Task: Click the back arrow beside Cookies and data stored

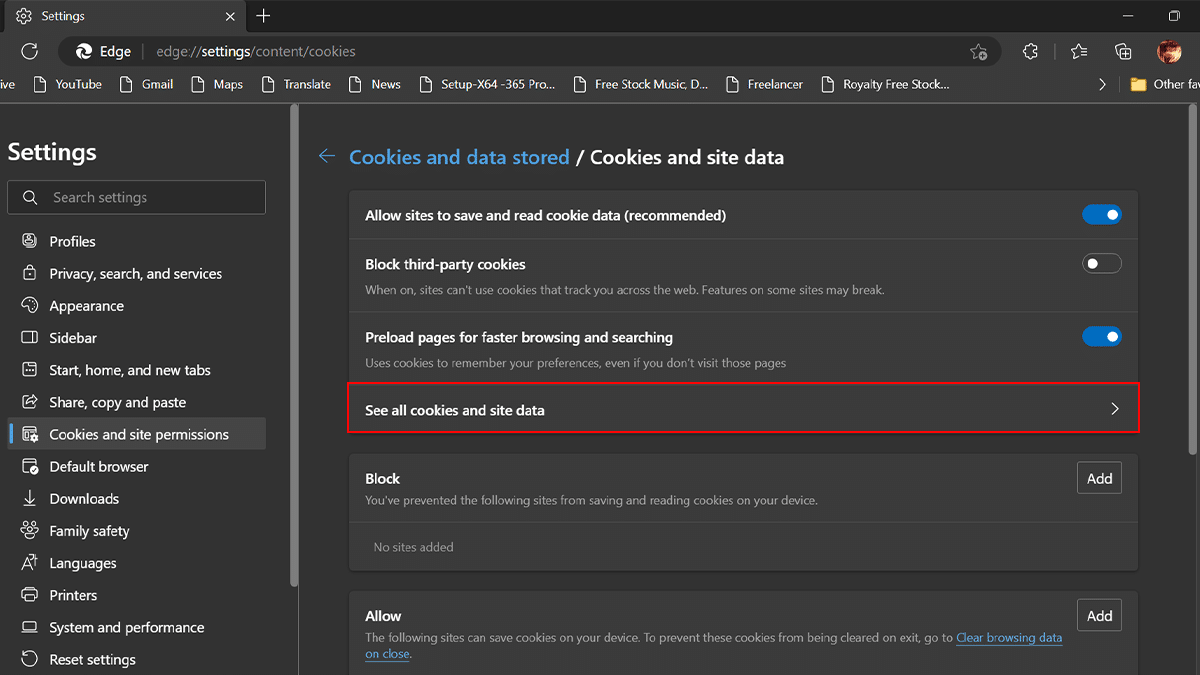Action: coord(326,156)
